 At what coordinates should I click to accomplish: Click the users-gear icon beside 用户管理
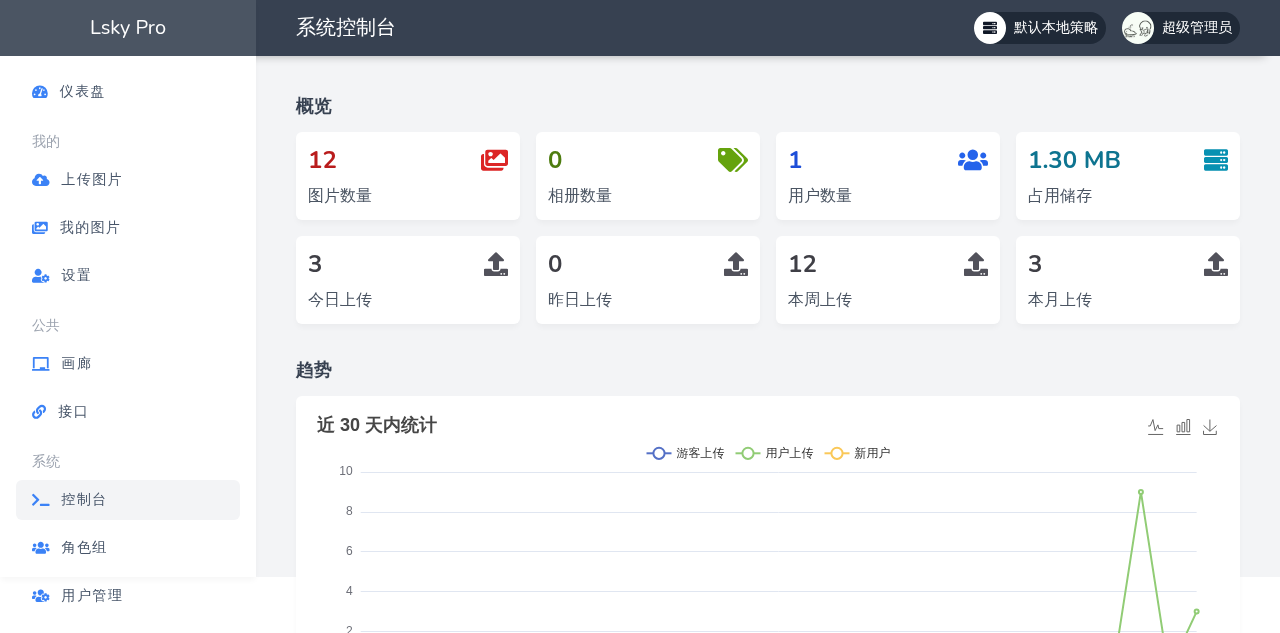pos(41,596)
